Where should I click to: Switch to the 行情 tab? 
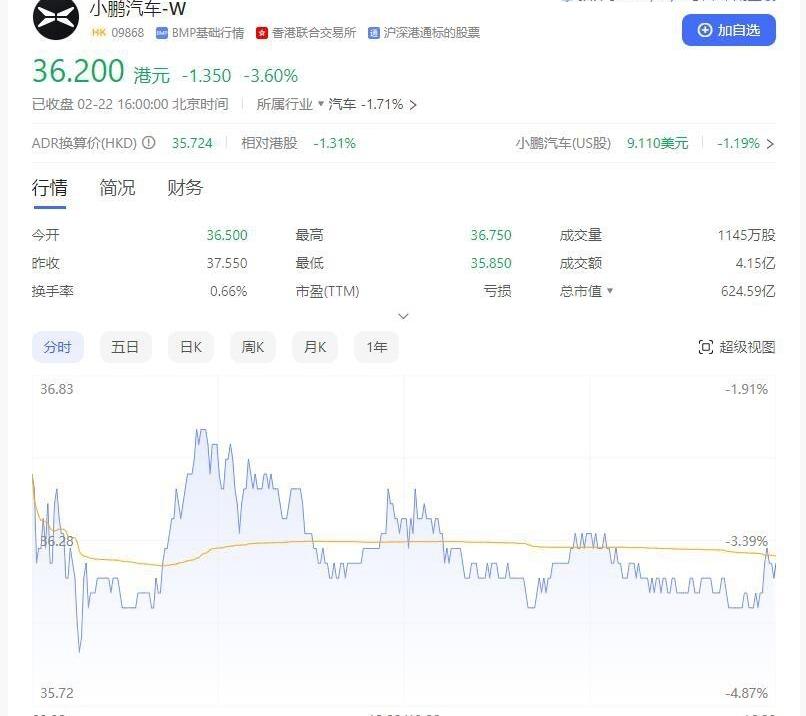point(49,188)
